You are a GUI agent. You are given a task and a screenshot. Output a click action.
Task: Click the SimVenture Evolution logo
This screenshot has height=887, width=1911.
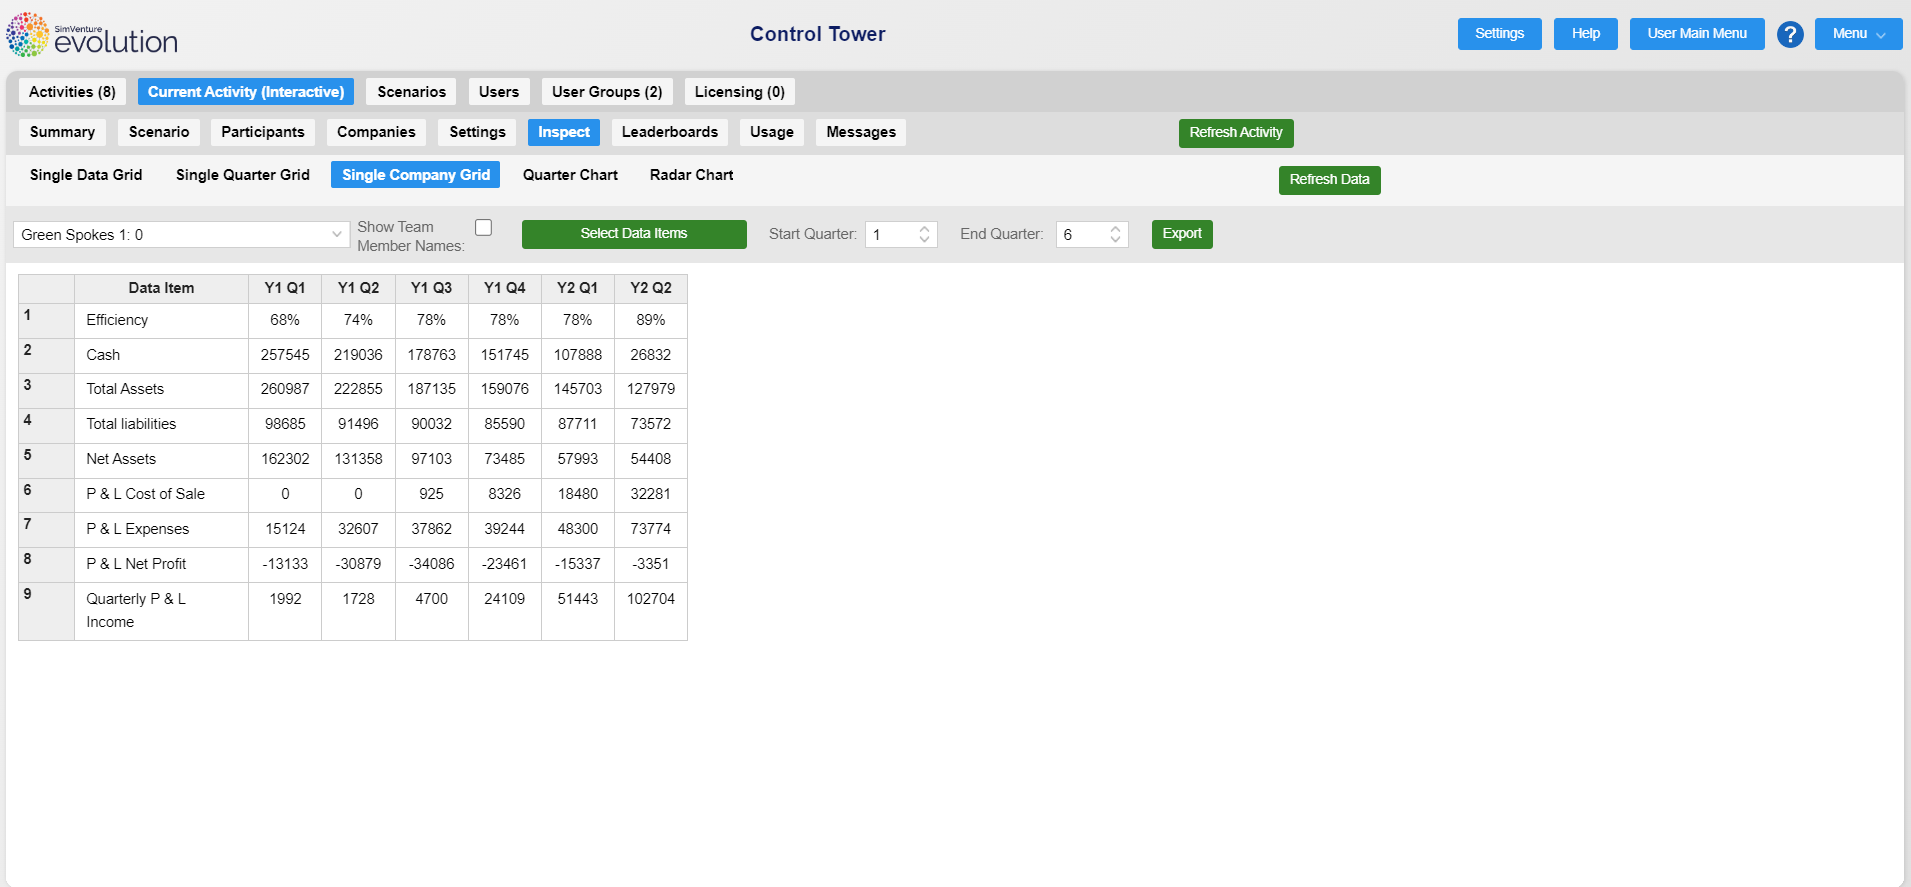[x=92, y=34]
